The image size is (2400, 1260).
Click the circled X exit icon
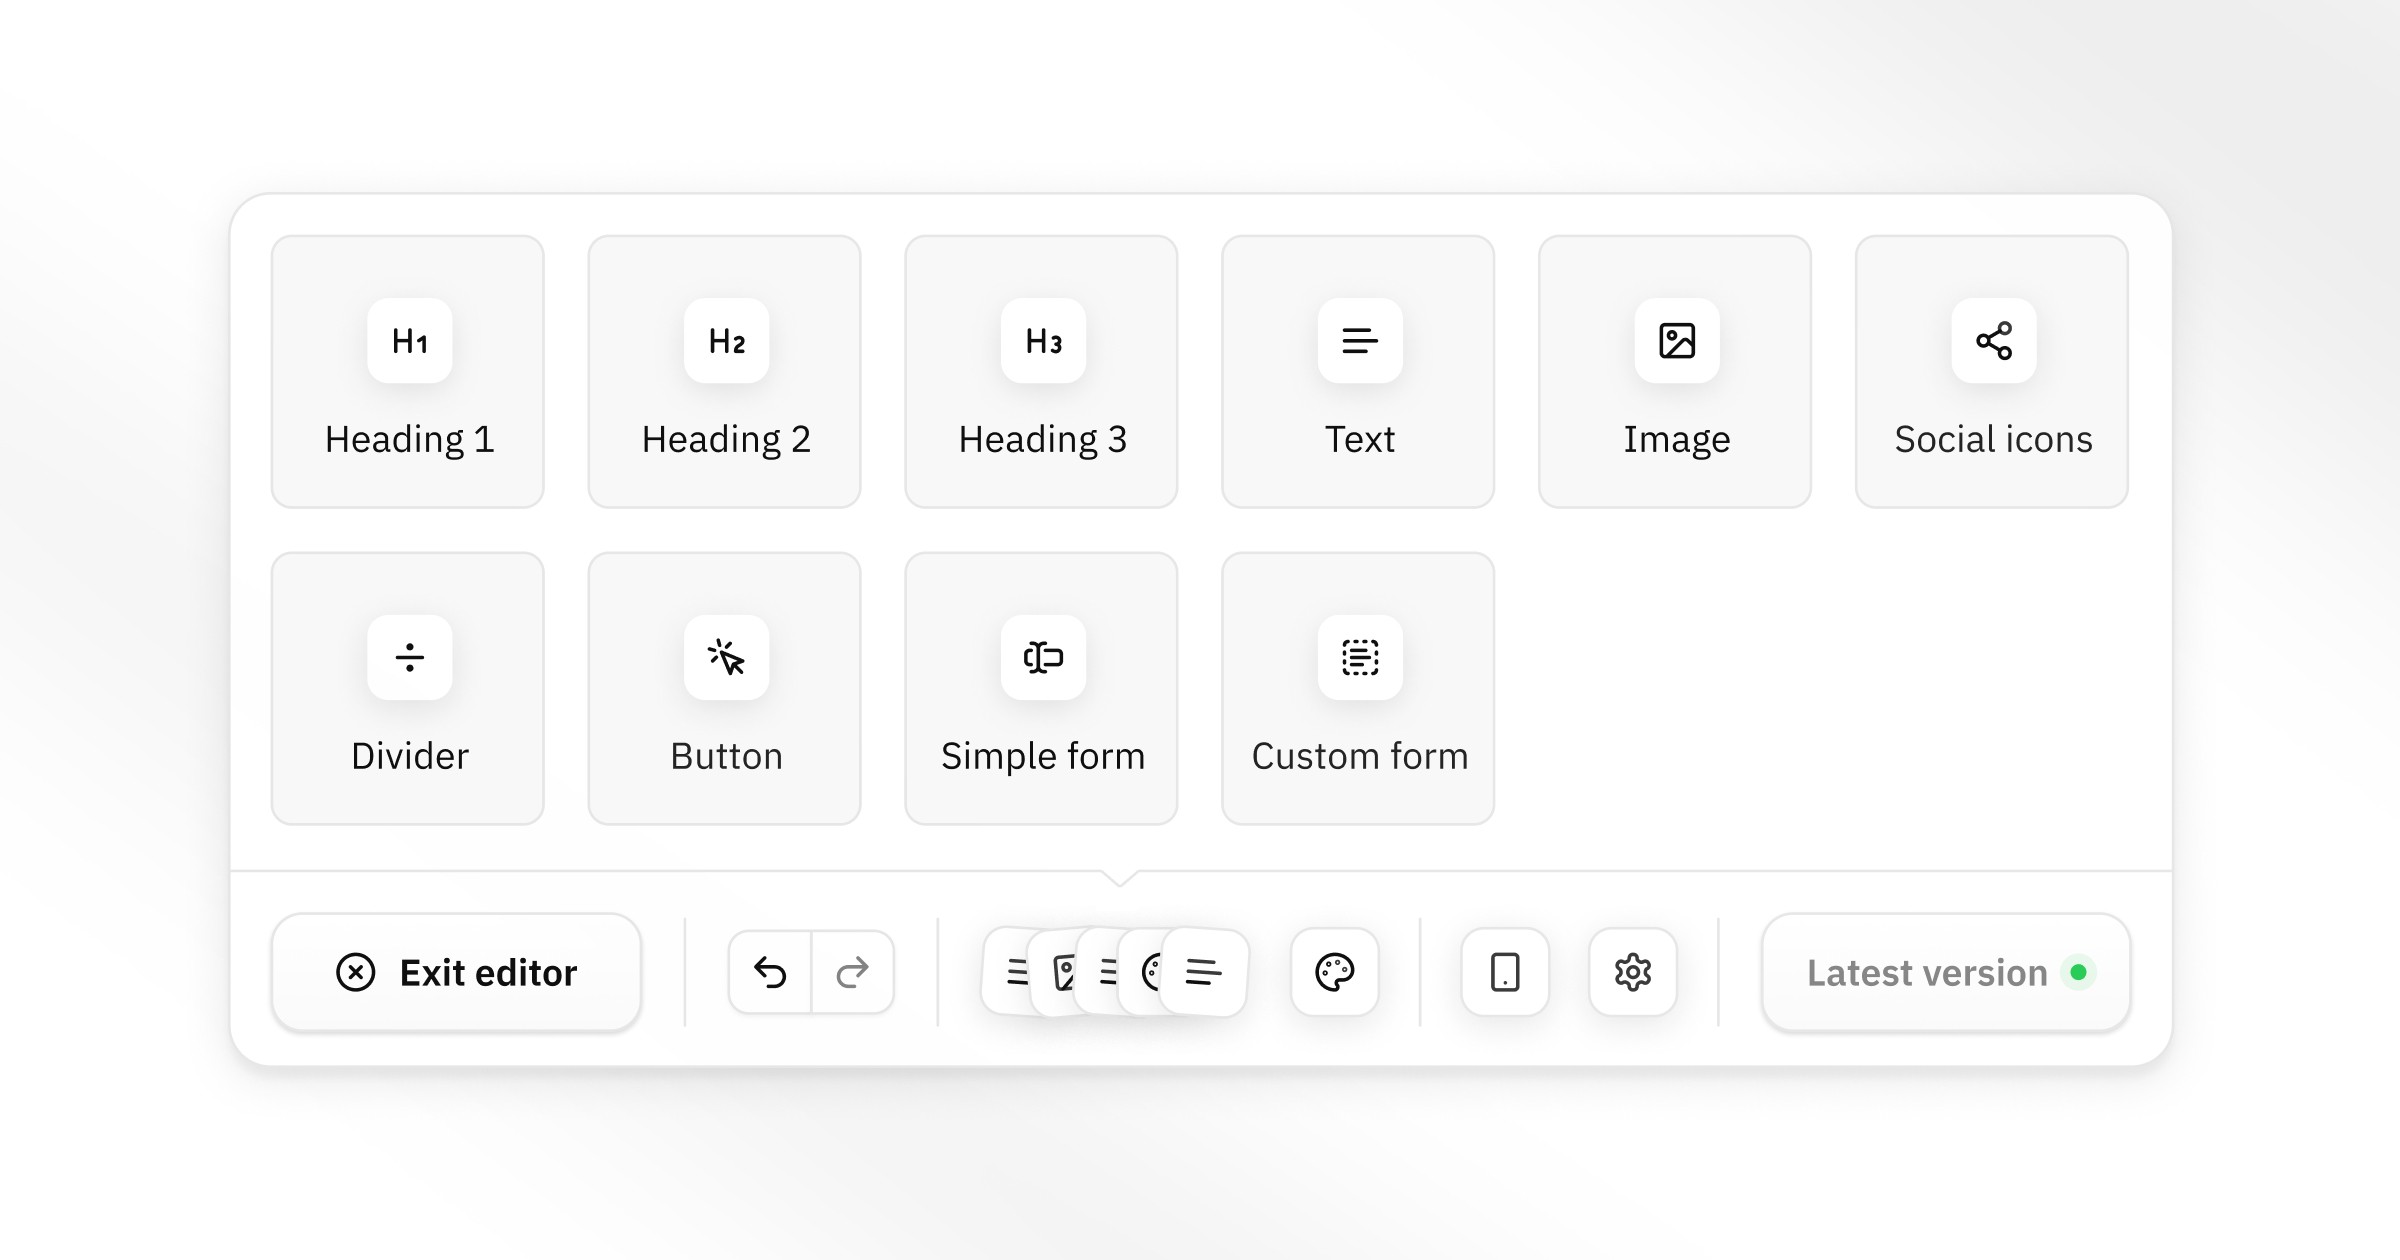[355, 972]
